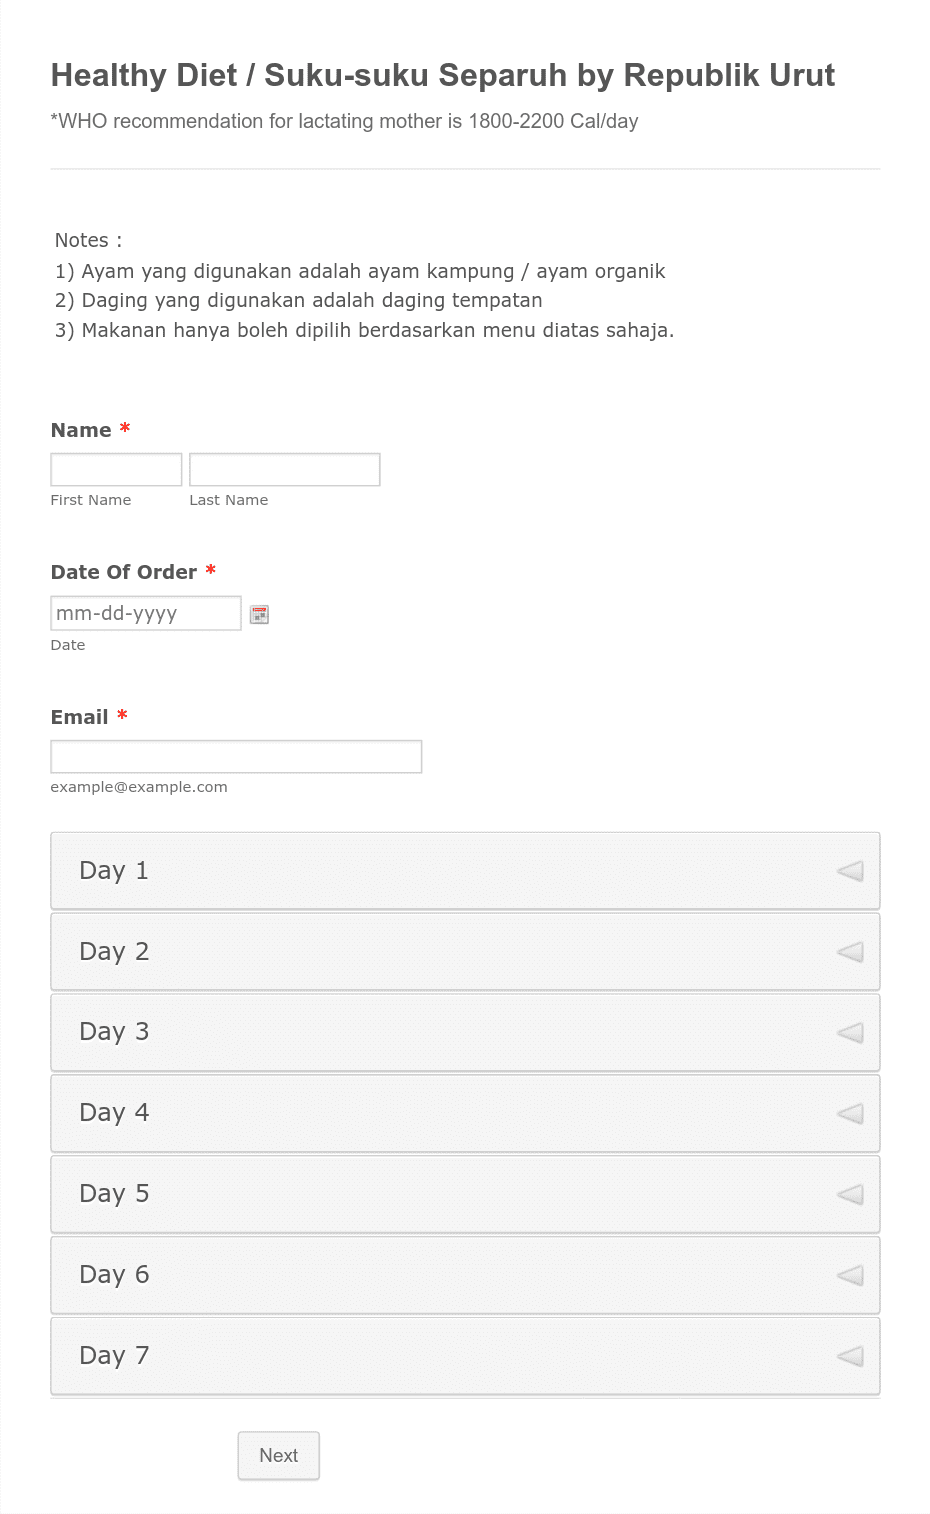
Task: Click the Day 2 collapse arrow icon
Action: point(850,952)
